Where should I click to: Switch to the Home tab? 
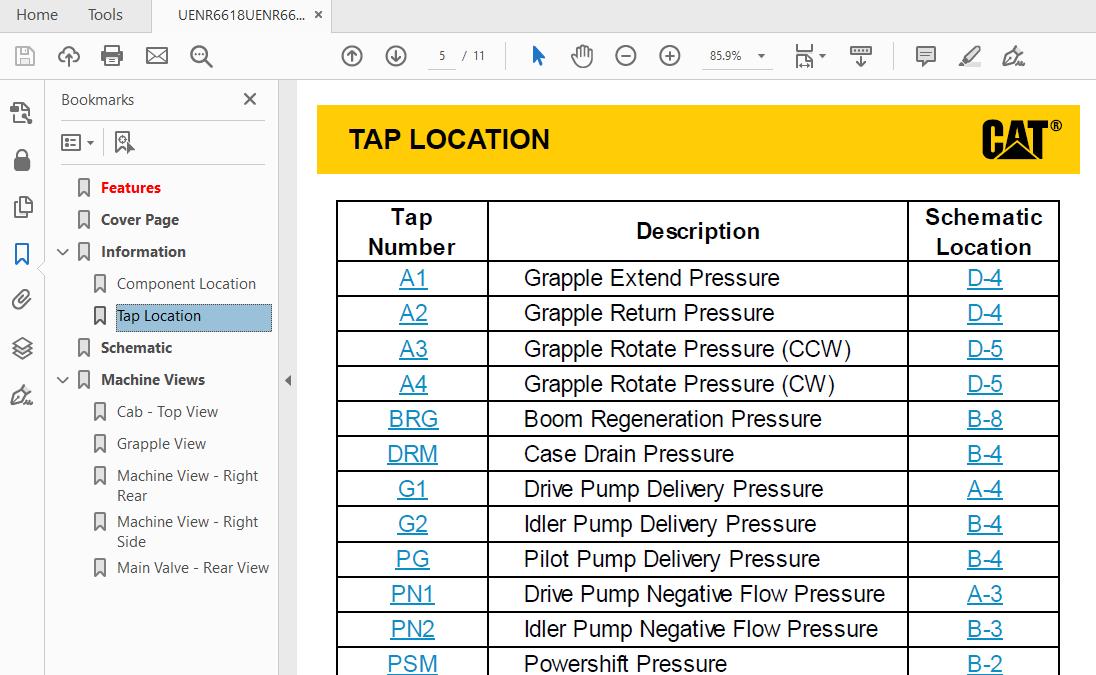click(x=37, y=15)
